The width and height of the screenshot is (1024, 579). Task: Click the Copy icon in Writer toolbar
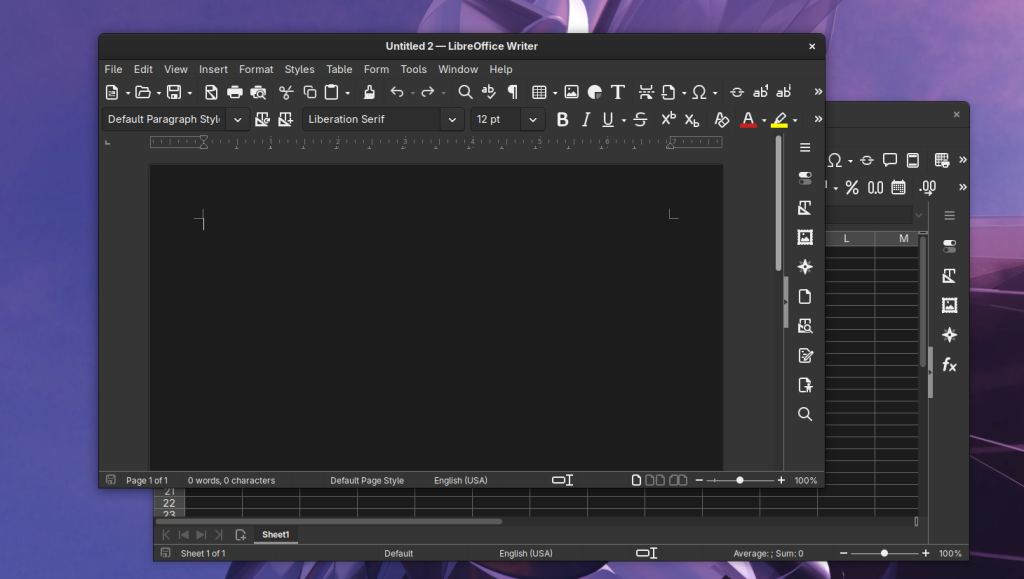310,92
